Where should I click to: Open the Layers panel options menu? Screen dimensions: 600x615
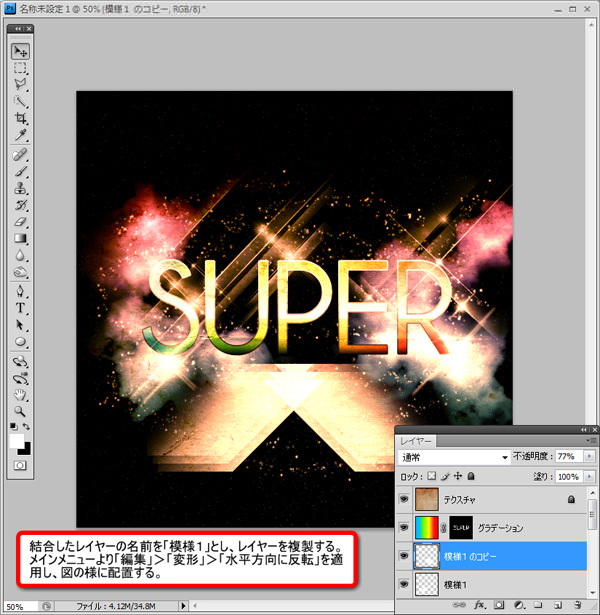click(x=592, y=440)
